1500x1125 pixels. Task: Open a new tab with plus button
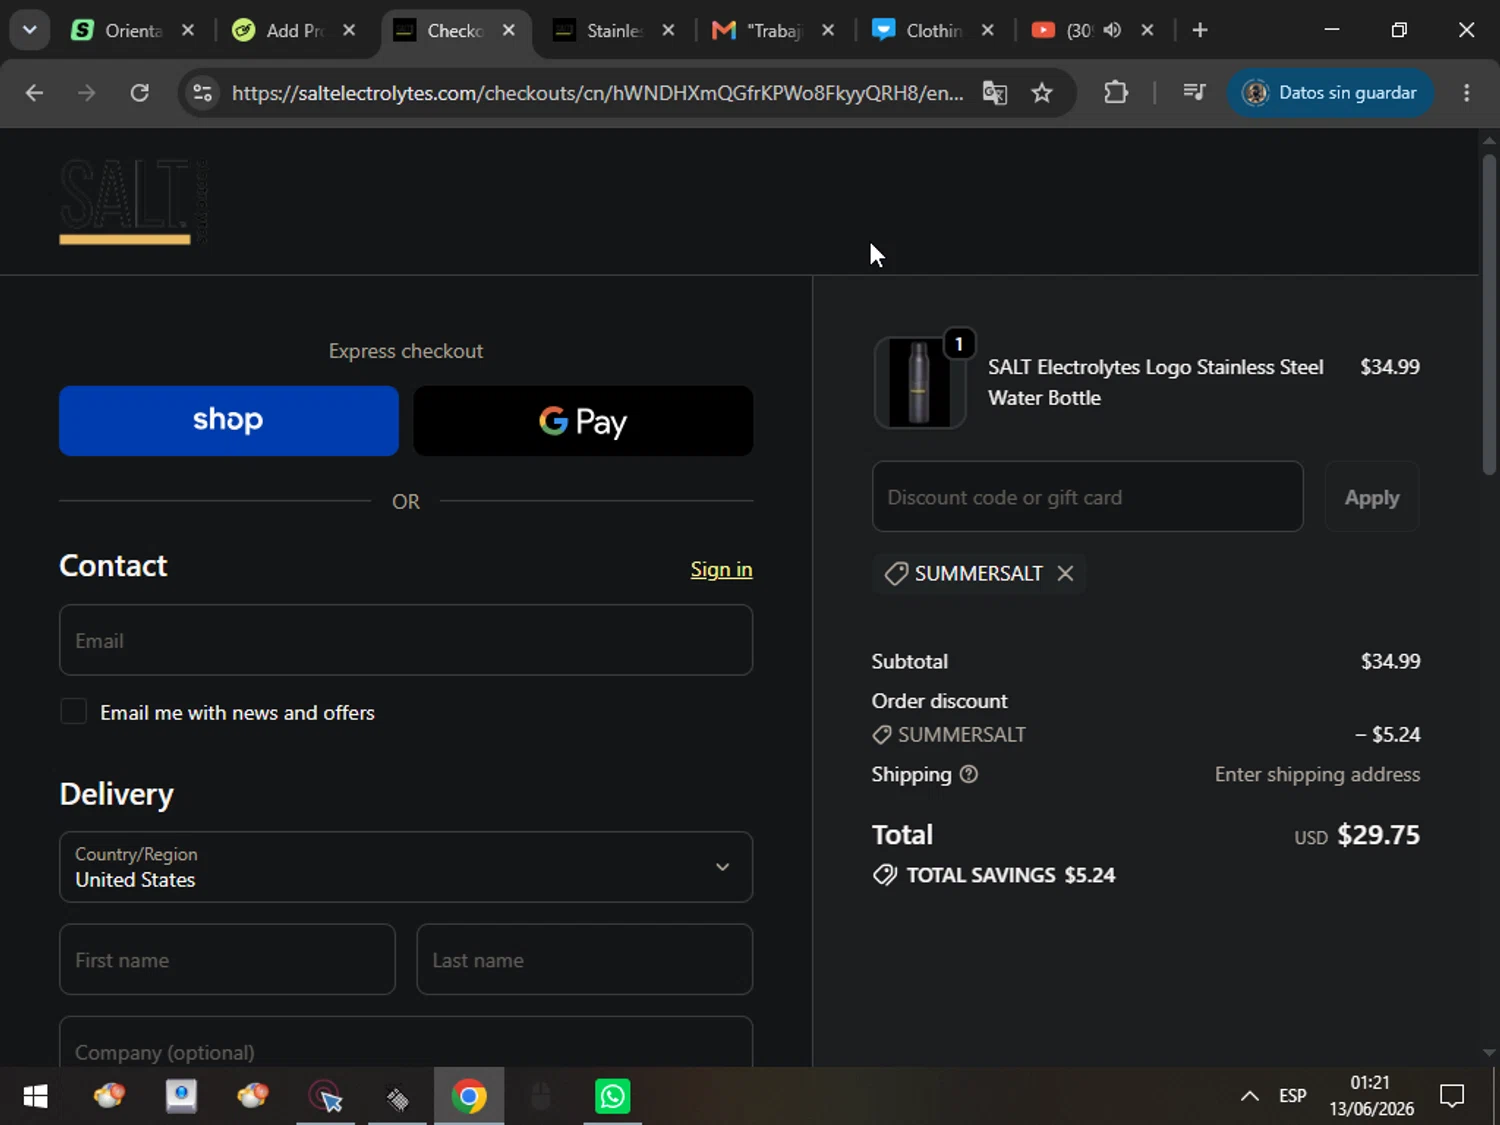tap(1200, 30)
